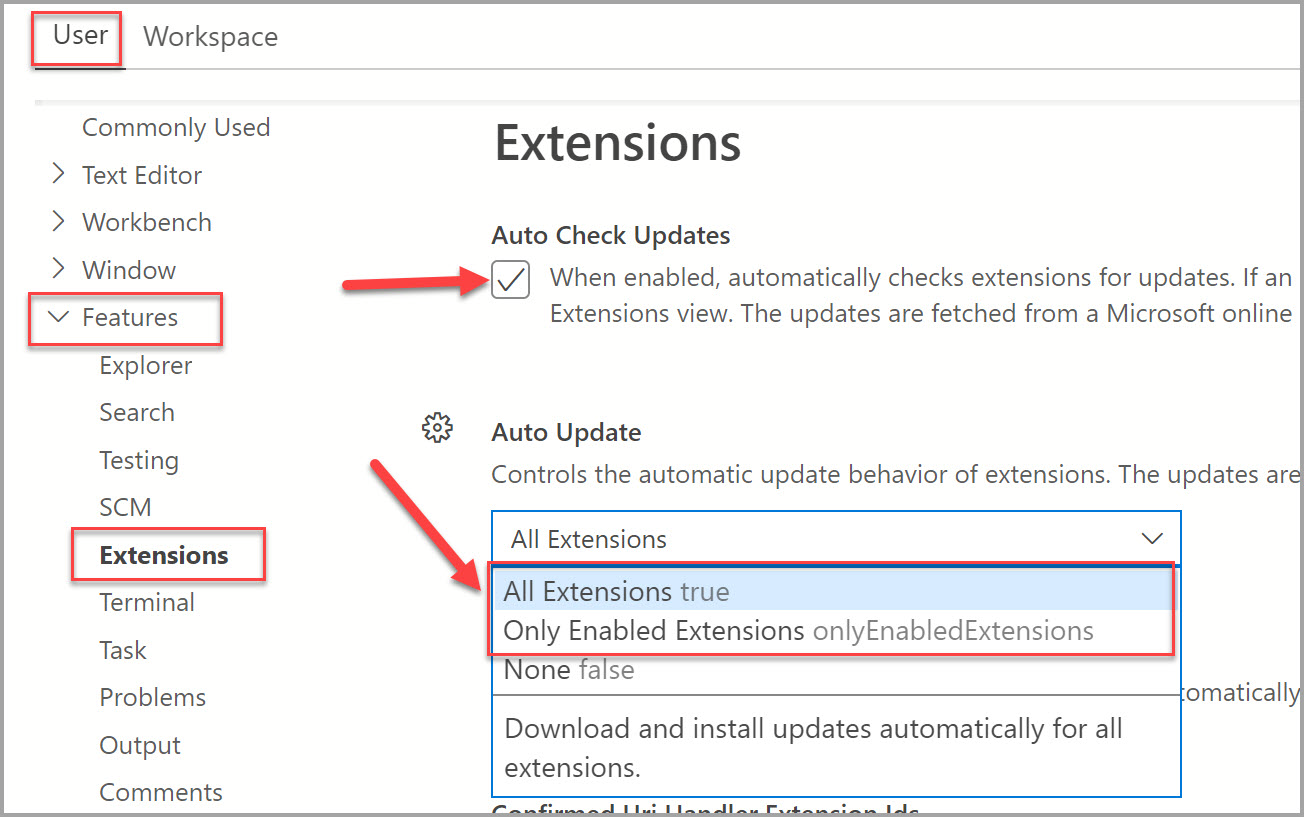Open the Search settings entry
The width and height of the screenshot is (1304, 817).
(137, 413)
